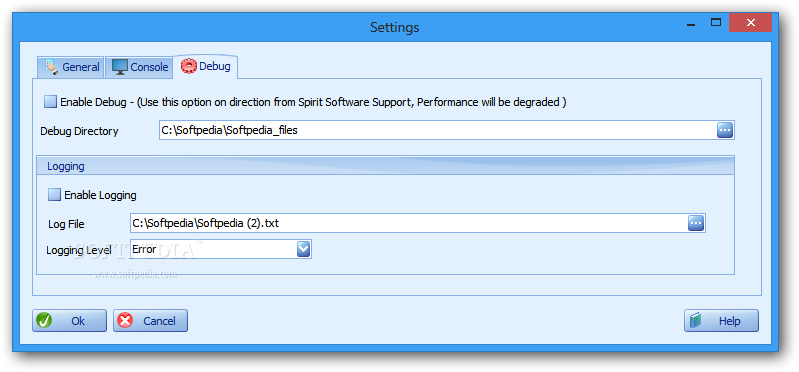Click the General tab notepad icon
The height and width of the screenshot is (372, 799).
[50, 67]
